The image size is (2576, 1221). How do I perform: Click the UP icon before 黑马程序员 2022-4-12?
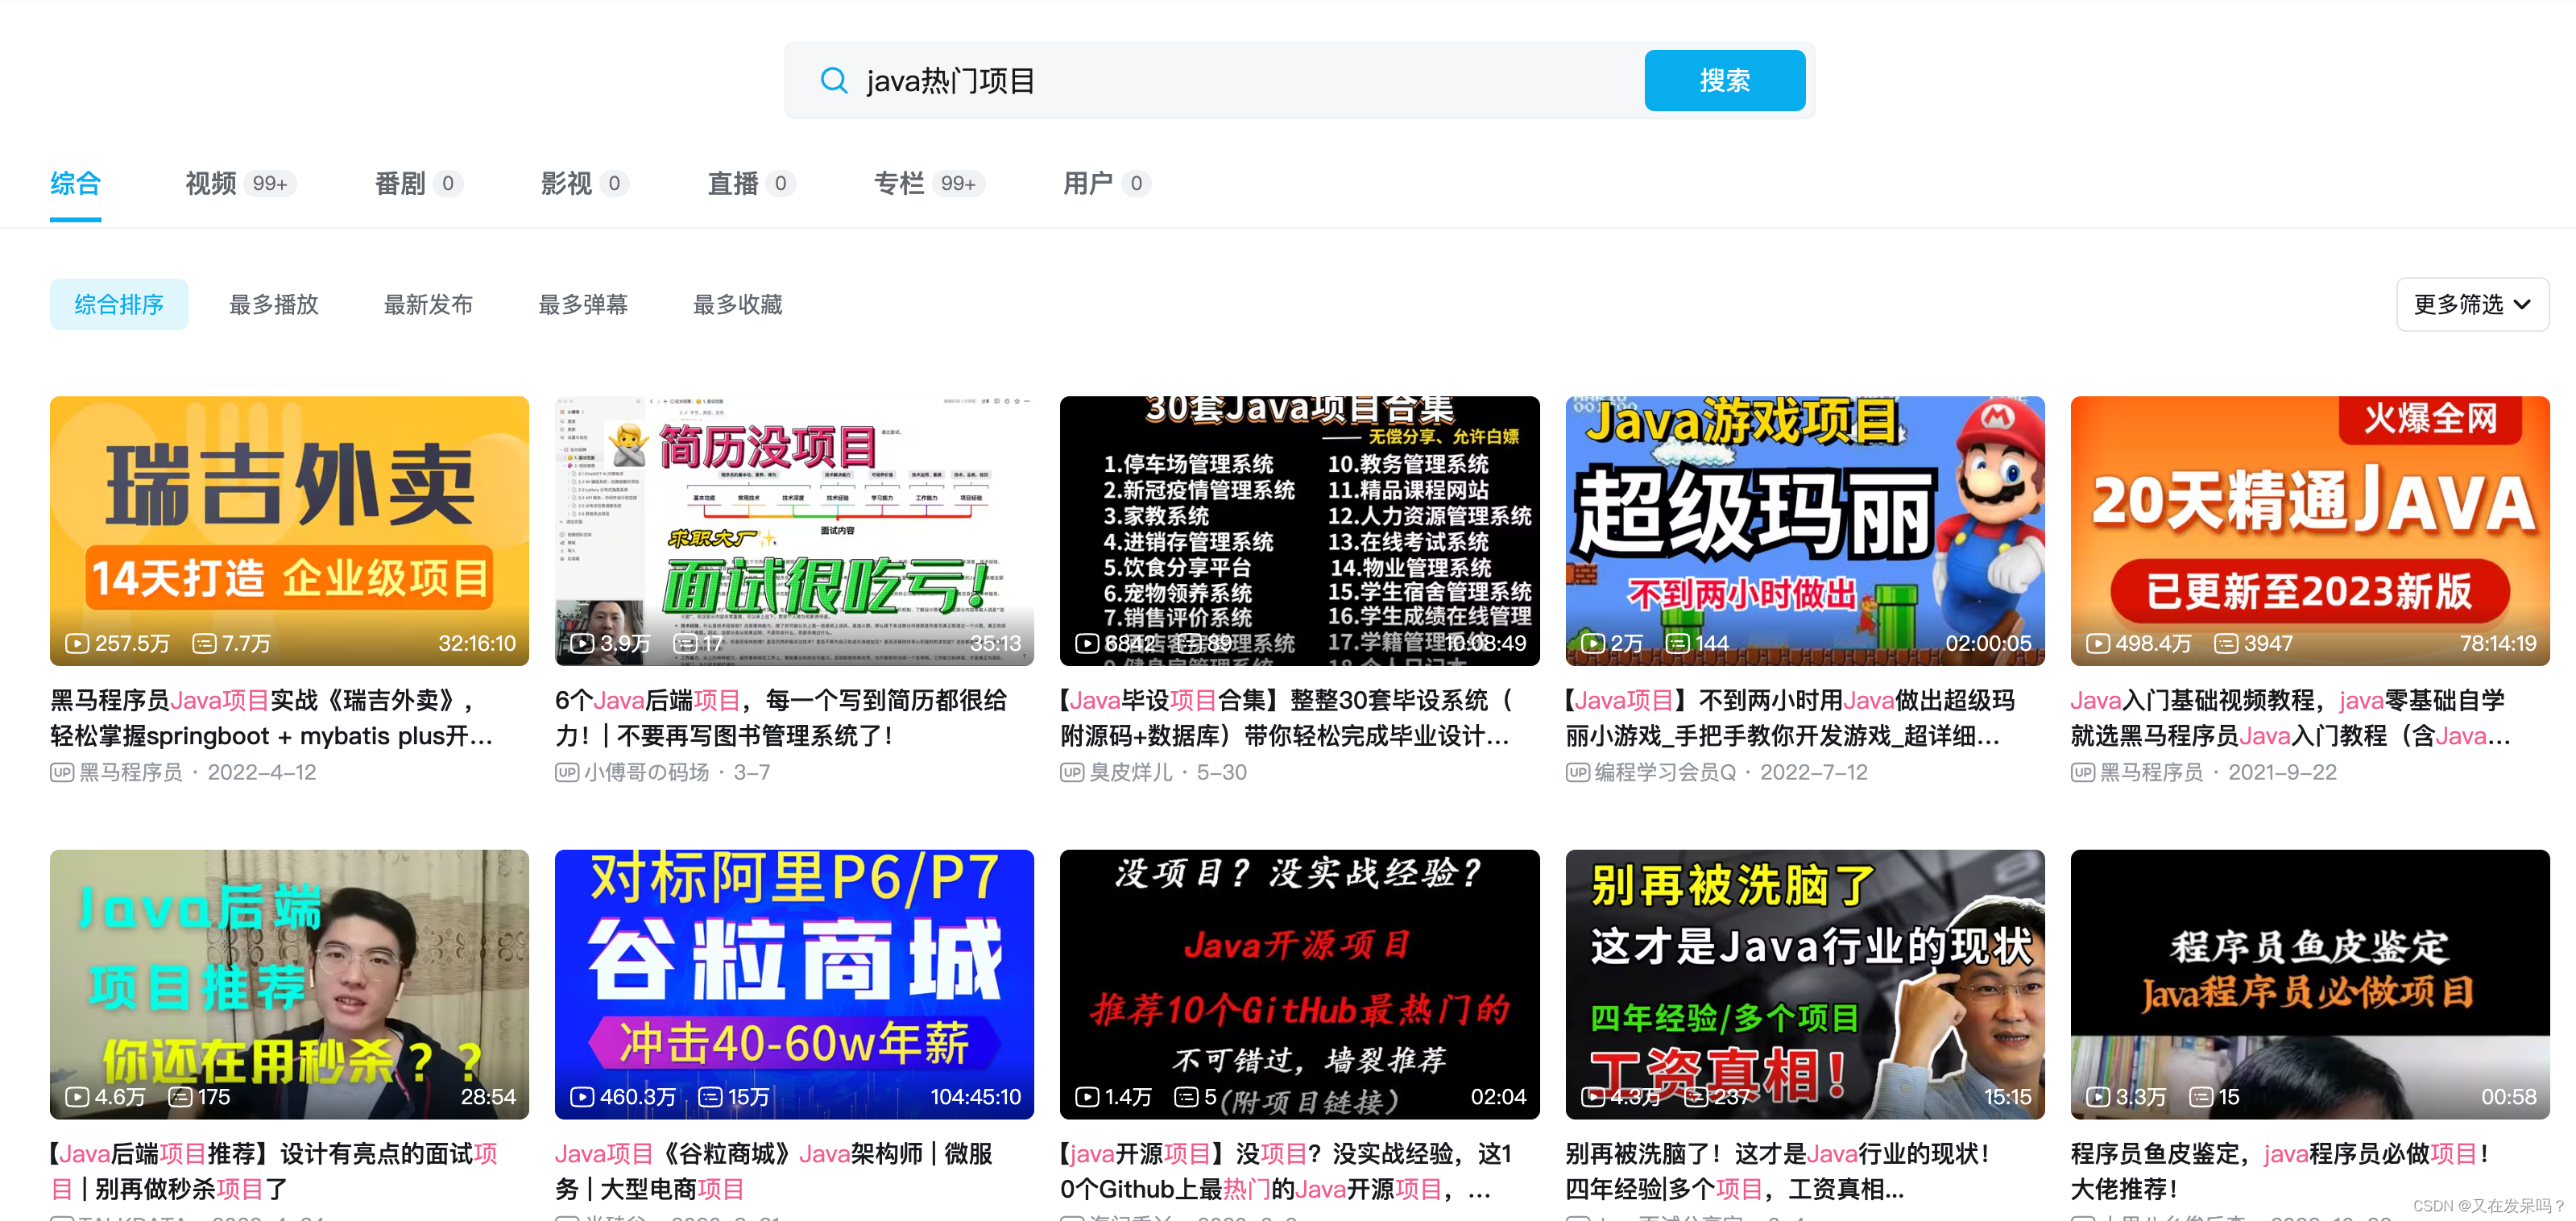(x=62, y=772)
